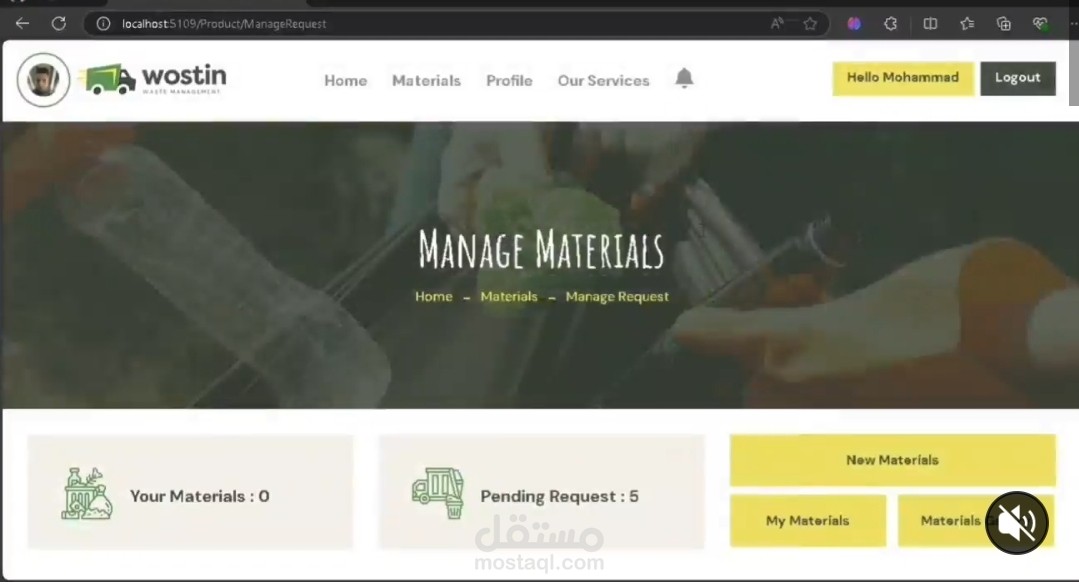Click the Manage Materials heading
1079x586 pixels.
coord(541,249)
